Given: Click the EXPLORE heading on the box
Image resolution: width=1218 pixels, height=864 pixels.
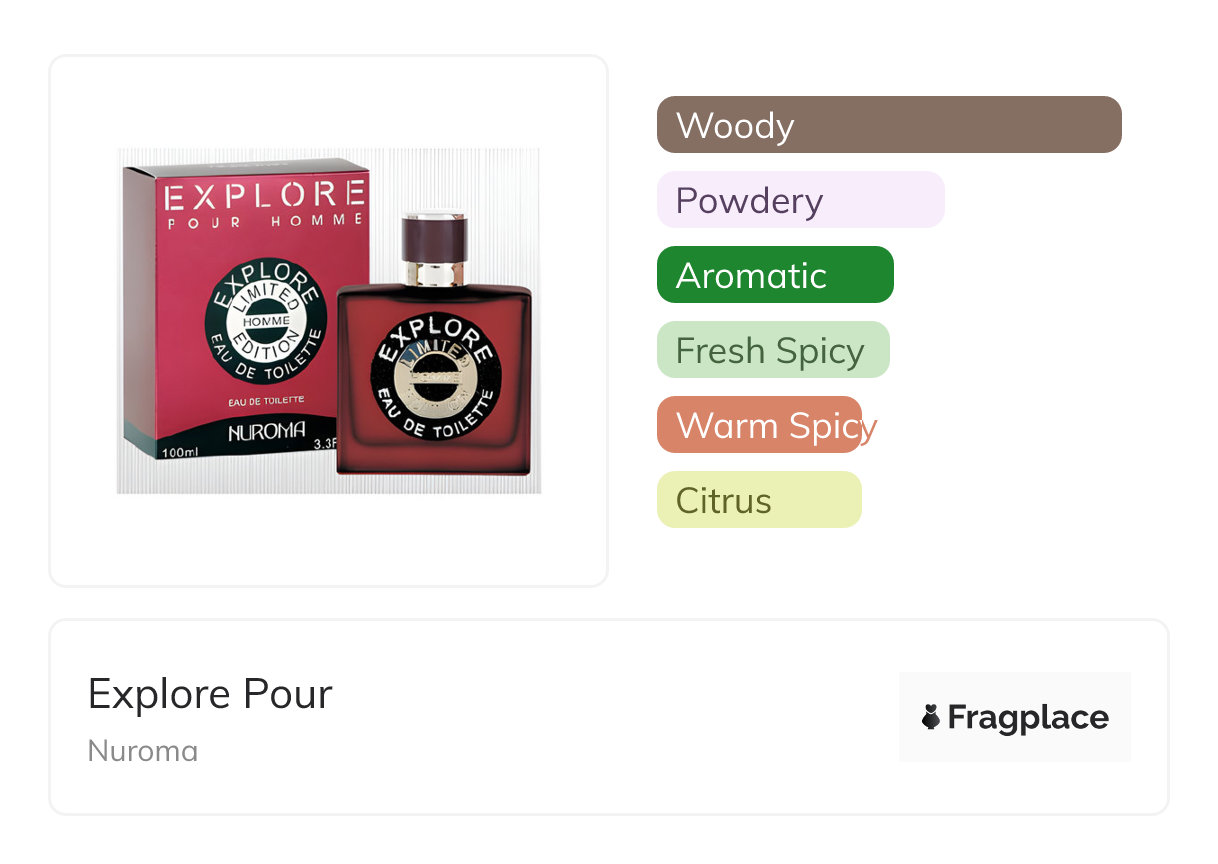Looking at the screenshot, I should (264, 196).
